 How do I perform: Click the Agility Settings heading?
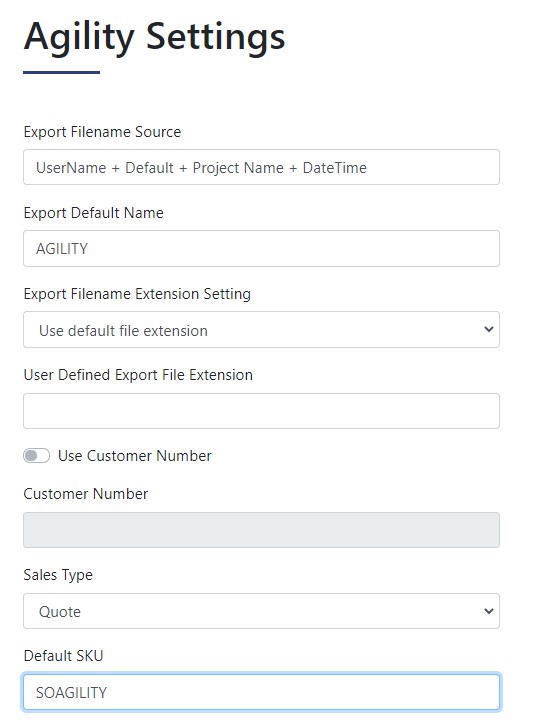pos(154,38)
